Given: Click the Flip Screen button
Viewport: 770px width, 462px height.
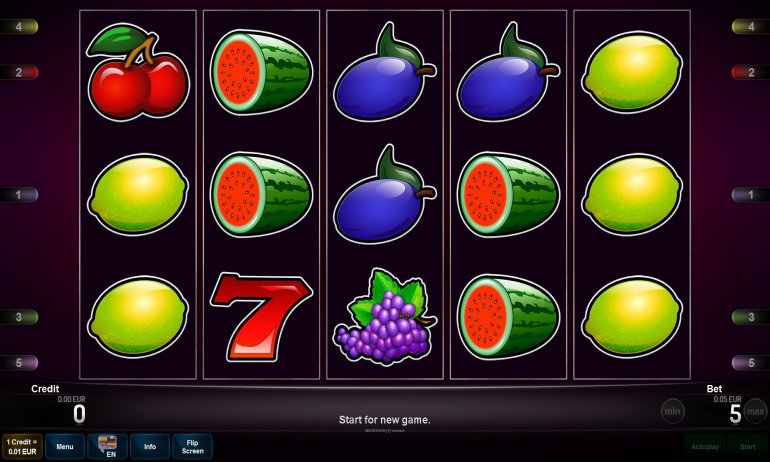Looking at the screenshot, I should [x=192, y=446].
